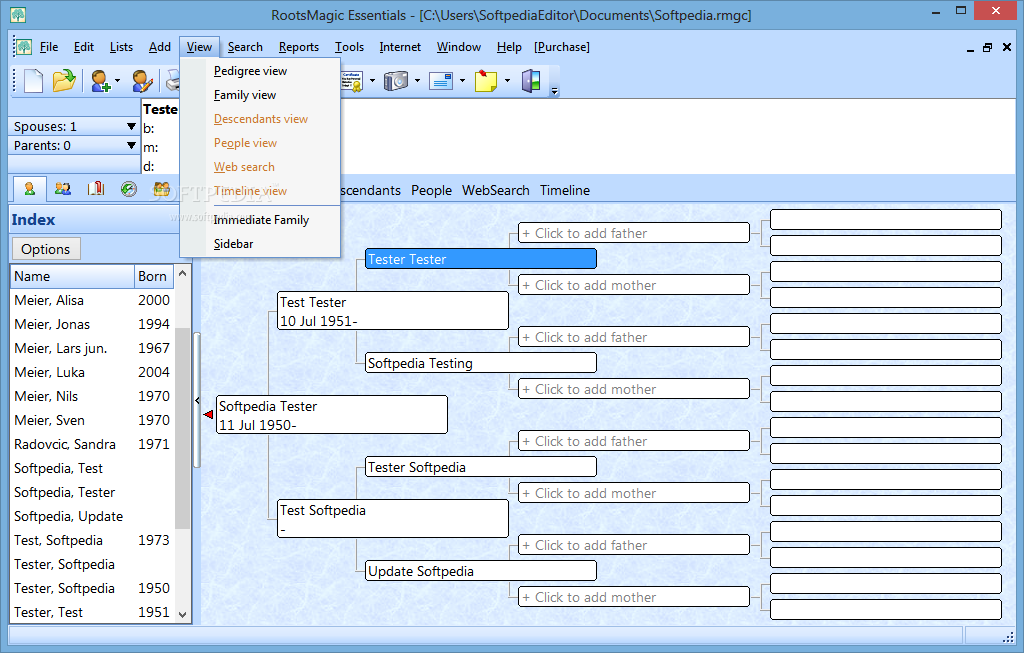The width and height of the screenshot is (1024, 653).
Task: Select the Update Softpedia pedigree box
Action: tap(481, 571)
